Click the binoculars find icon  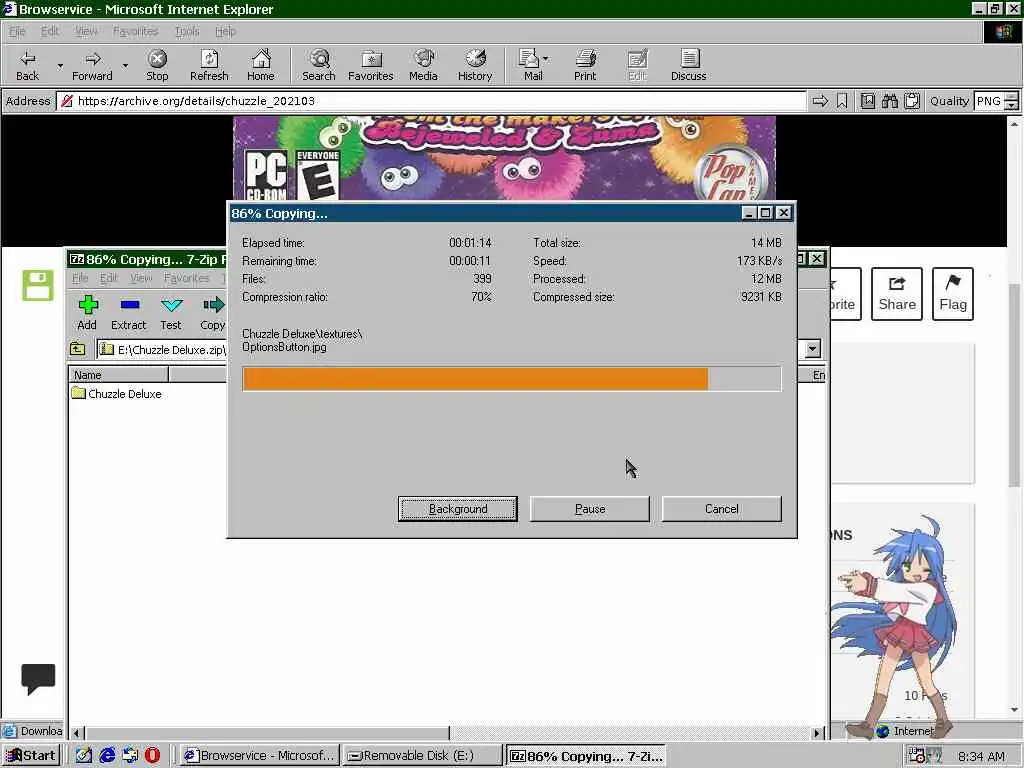pos(889,101)
